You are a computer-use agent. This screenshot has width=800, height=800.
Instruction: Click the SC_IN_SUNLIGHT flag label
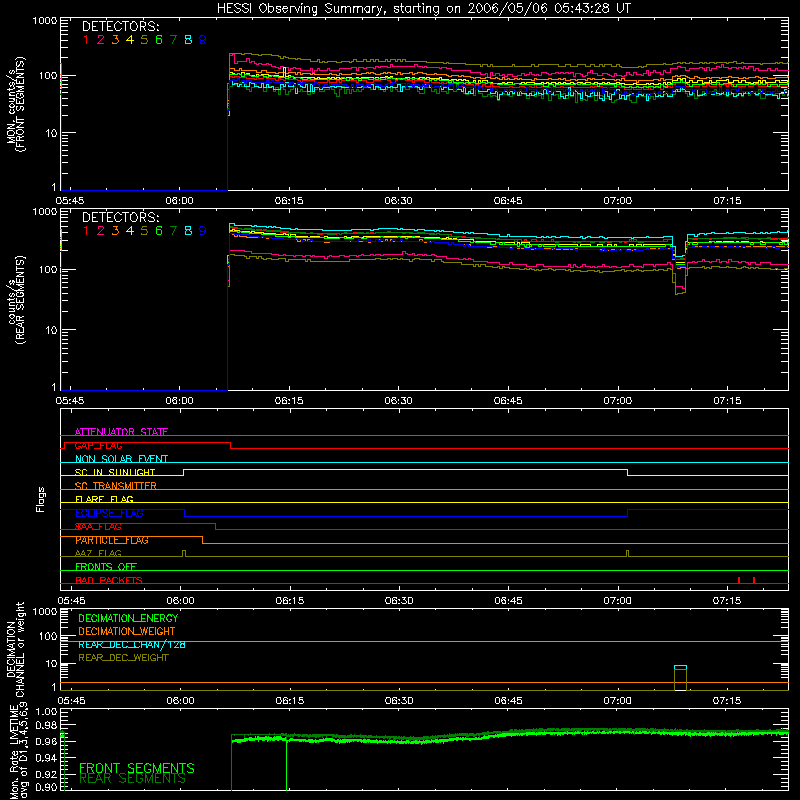(x=115, y=472)
